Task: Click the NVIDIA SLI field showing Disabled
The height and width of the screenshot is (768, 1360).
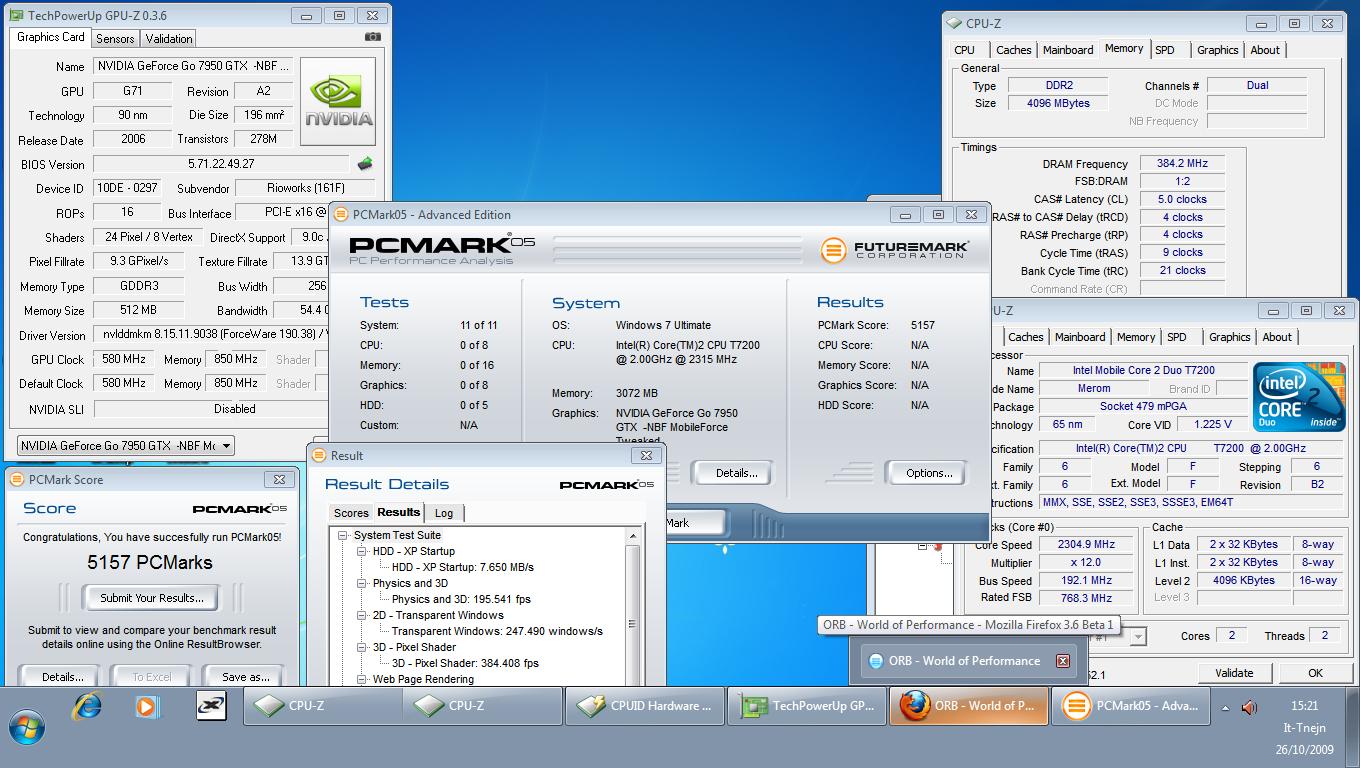Action: (x=234, y=409)
